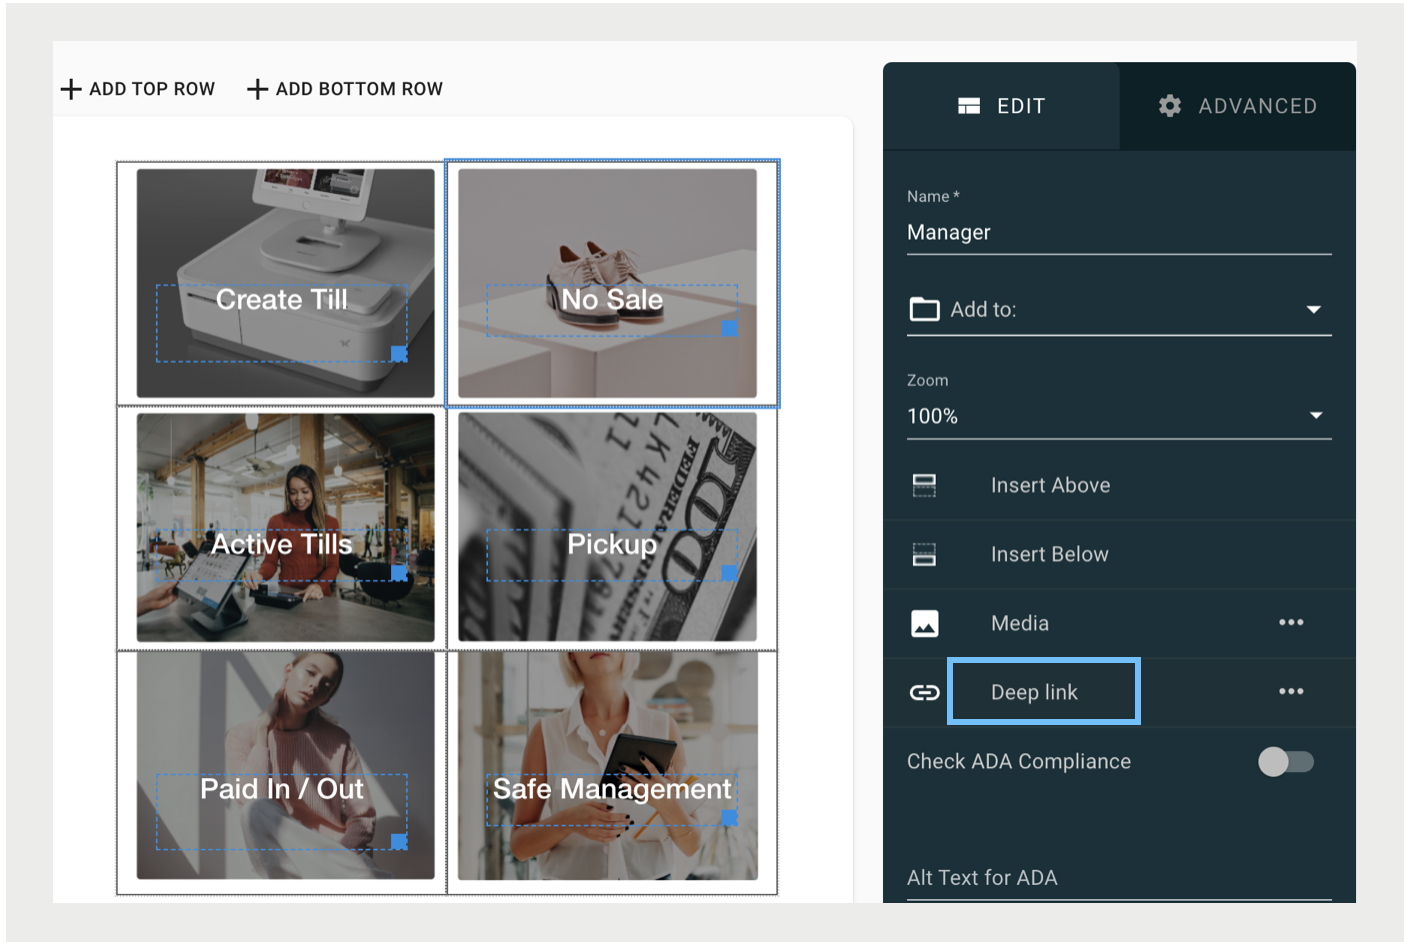Click the Deep link chain icon
Screen dimensions: 1404x946
pyautogui.click(x=925, y=692)
